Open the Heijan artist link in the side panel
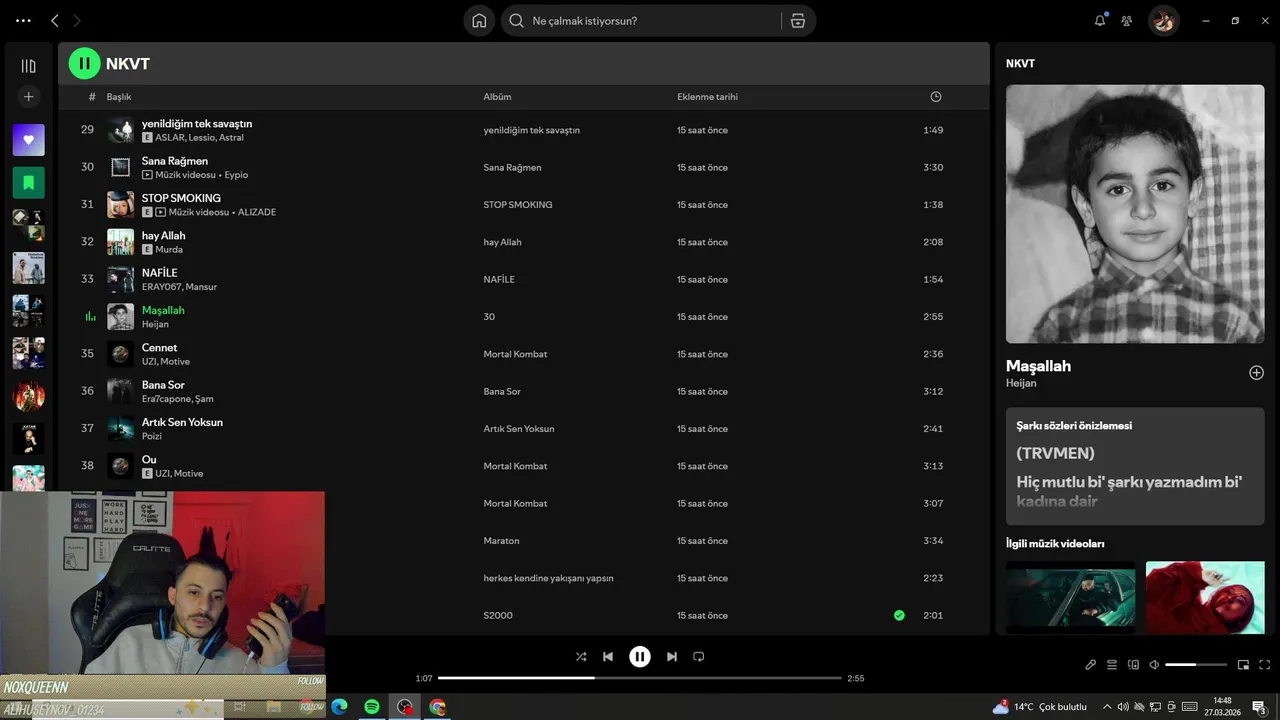The height and width of the screenshot is (720, 1280). click(x=1021, y=383)
